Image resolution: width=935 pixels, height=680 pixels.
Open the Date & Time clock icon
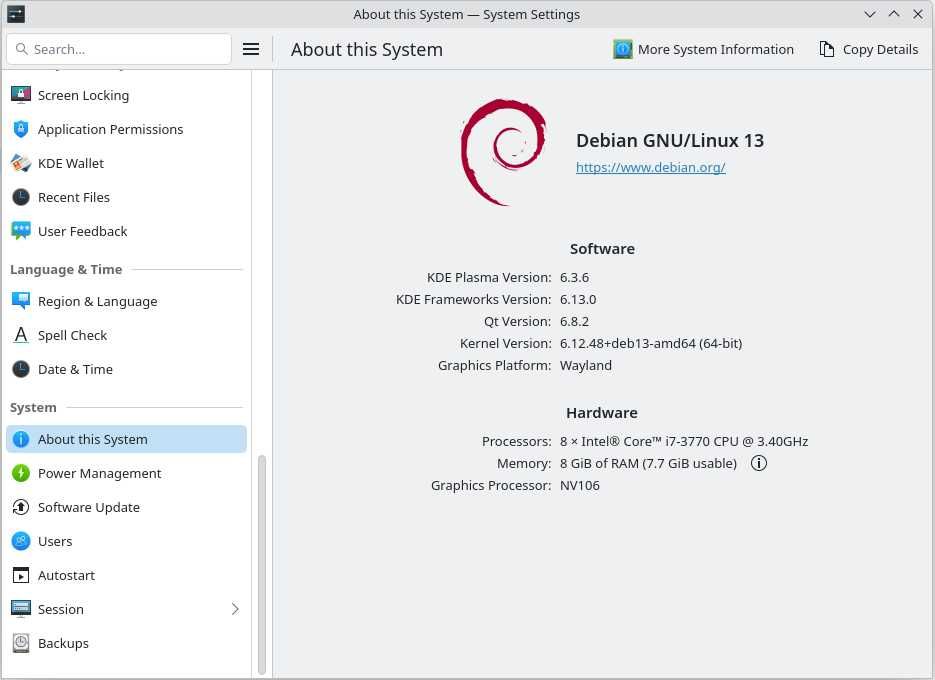tap(21, 369)
